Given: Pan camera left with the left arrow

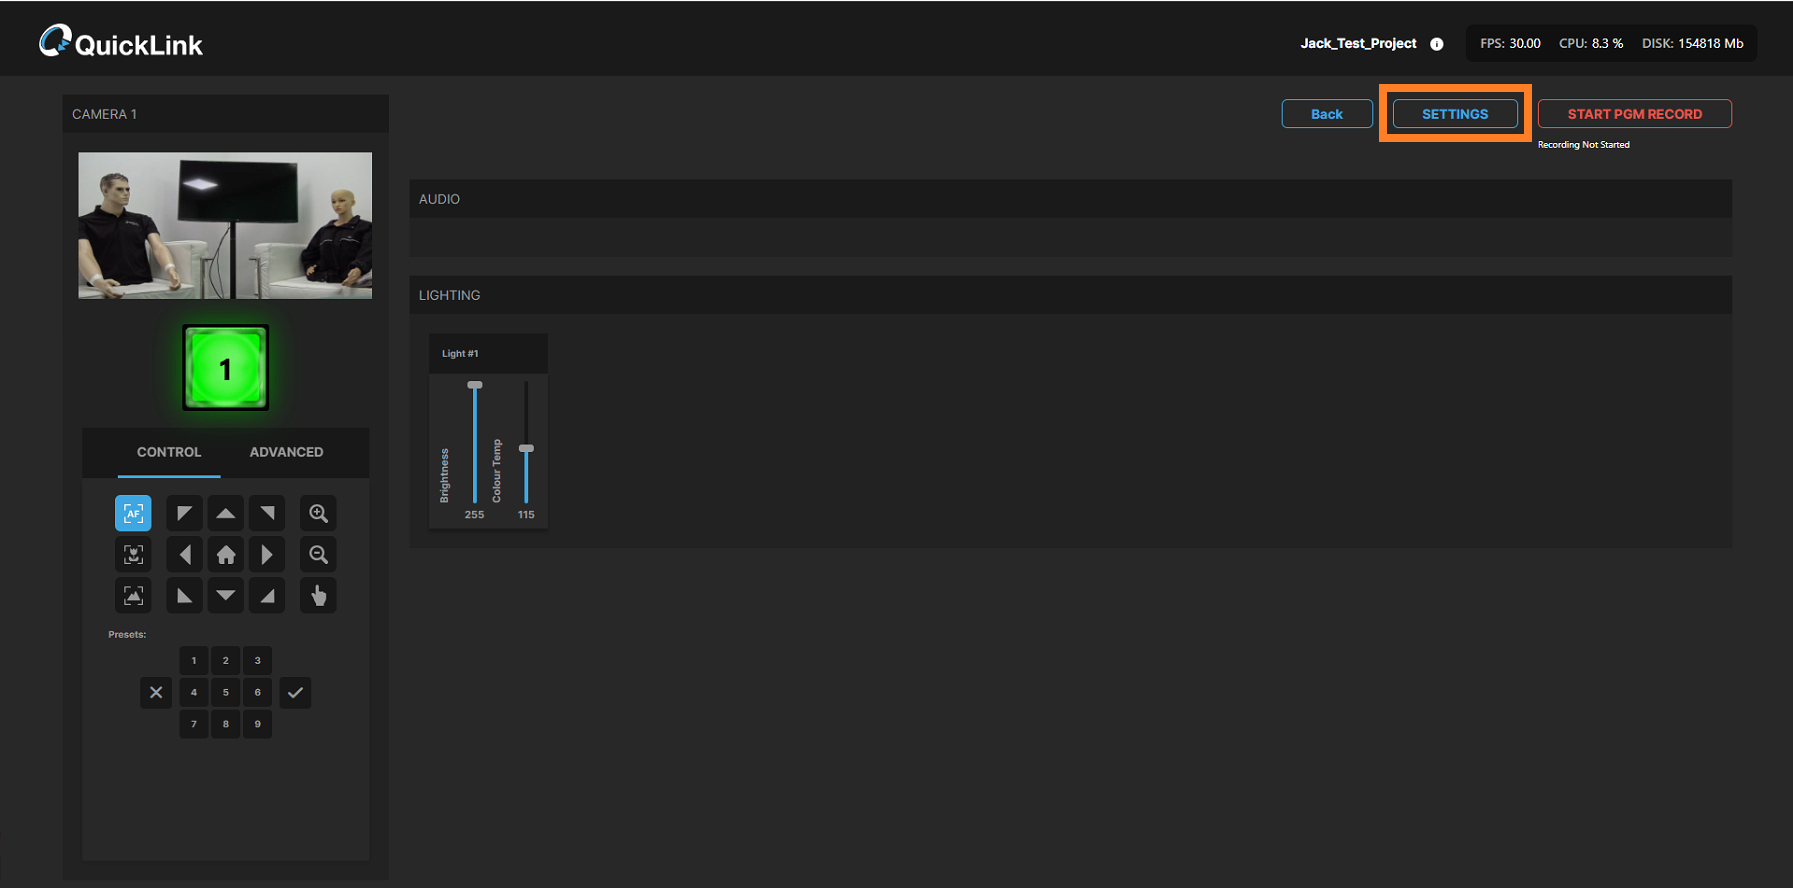Looking at the screenshot, I should tap(185, 555).
